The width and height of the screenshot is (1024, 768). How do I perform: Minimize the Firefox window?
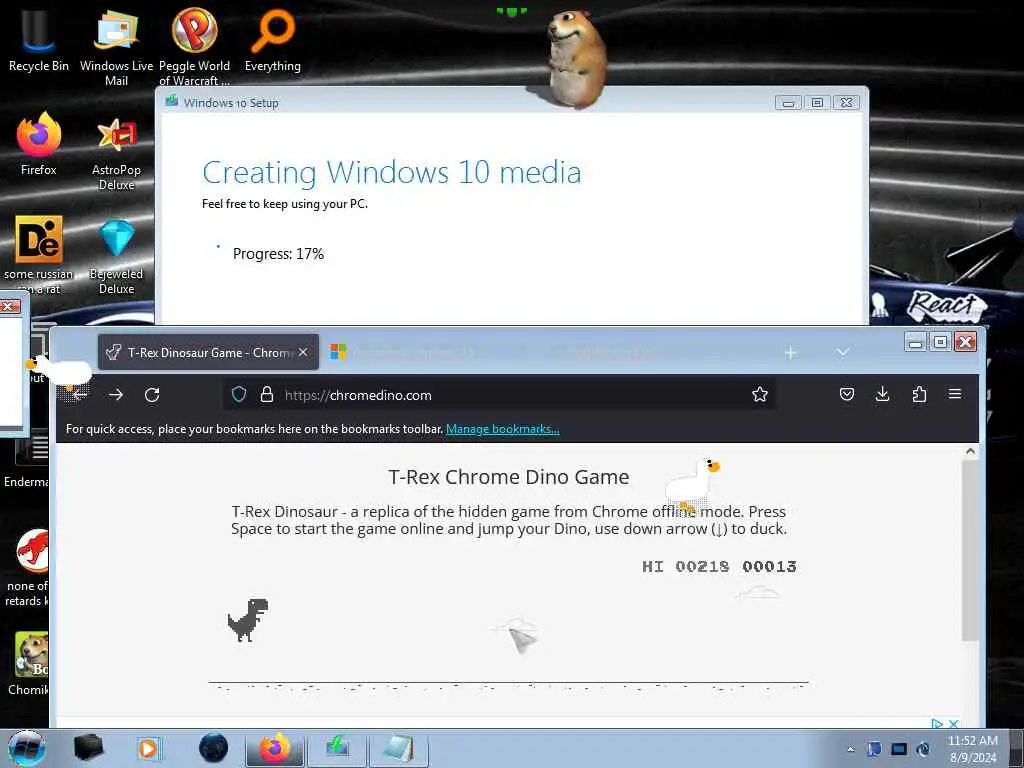(x=916, y=342)
